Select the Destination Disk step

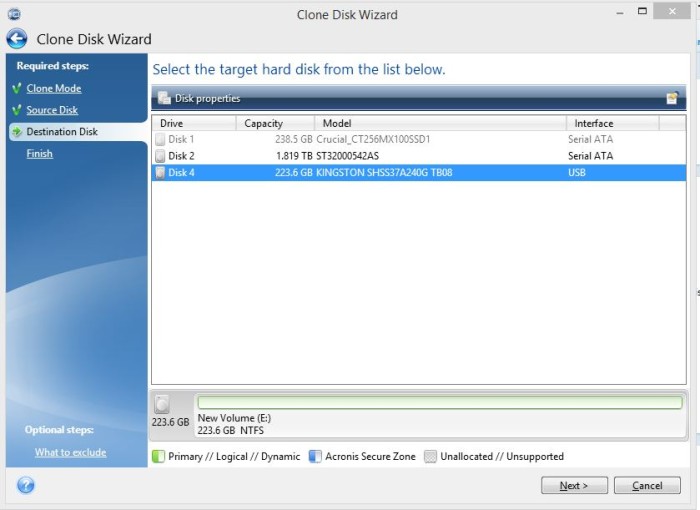coord(62,132)
